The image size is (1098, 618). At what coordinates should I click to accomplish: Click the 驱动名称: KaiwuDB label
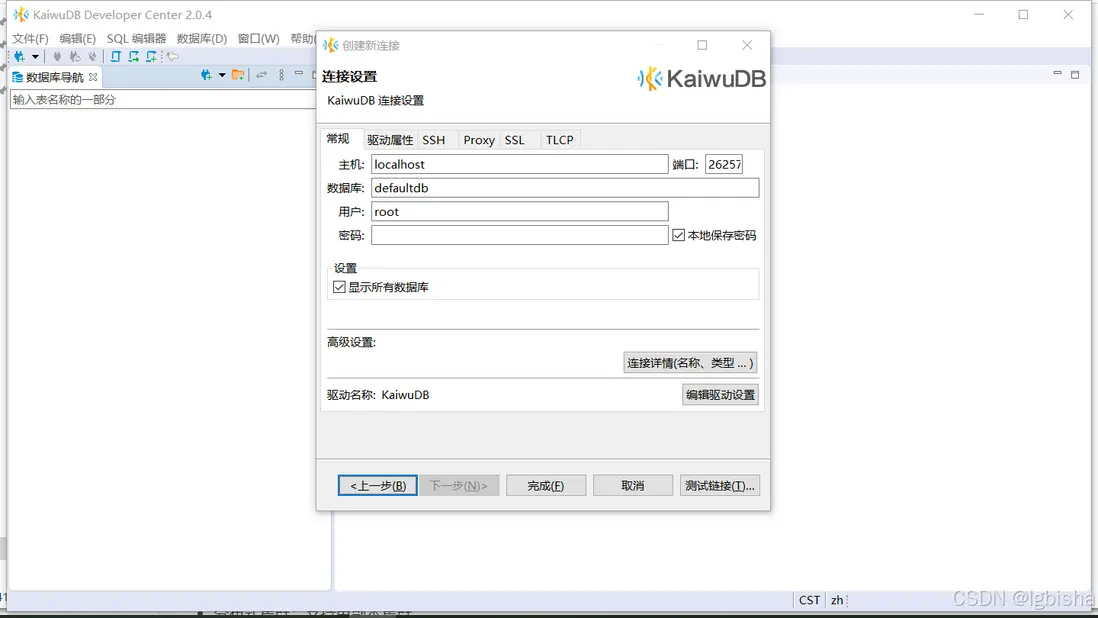[378, 395]
